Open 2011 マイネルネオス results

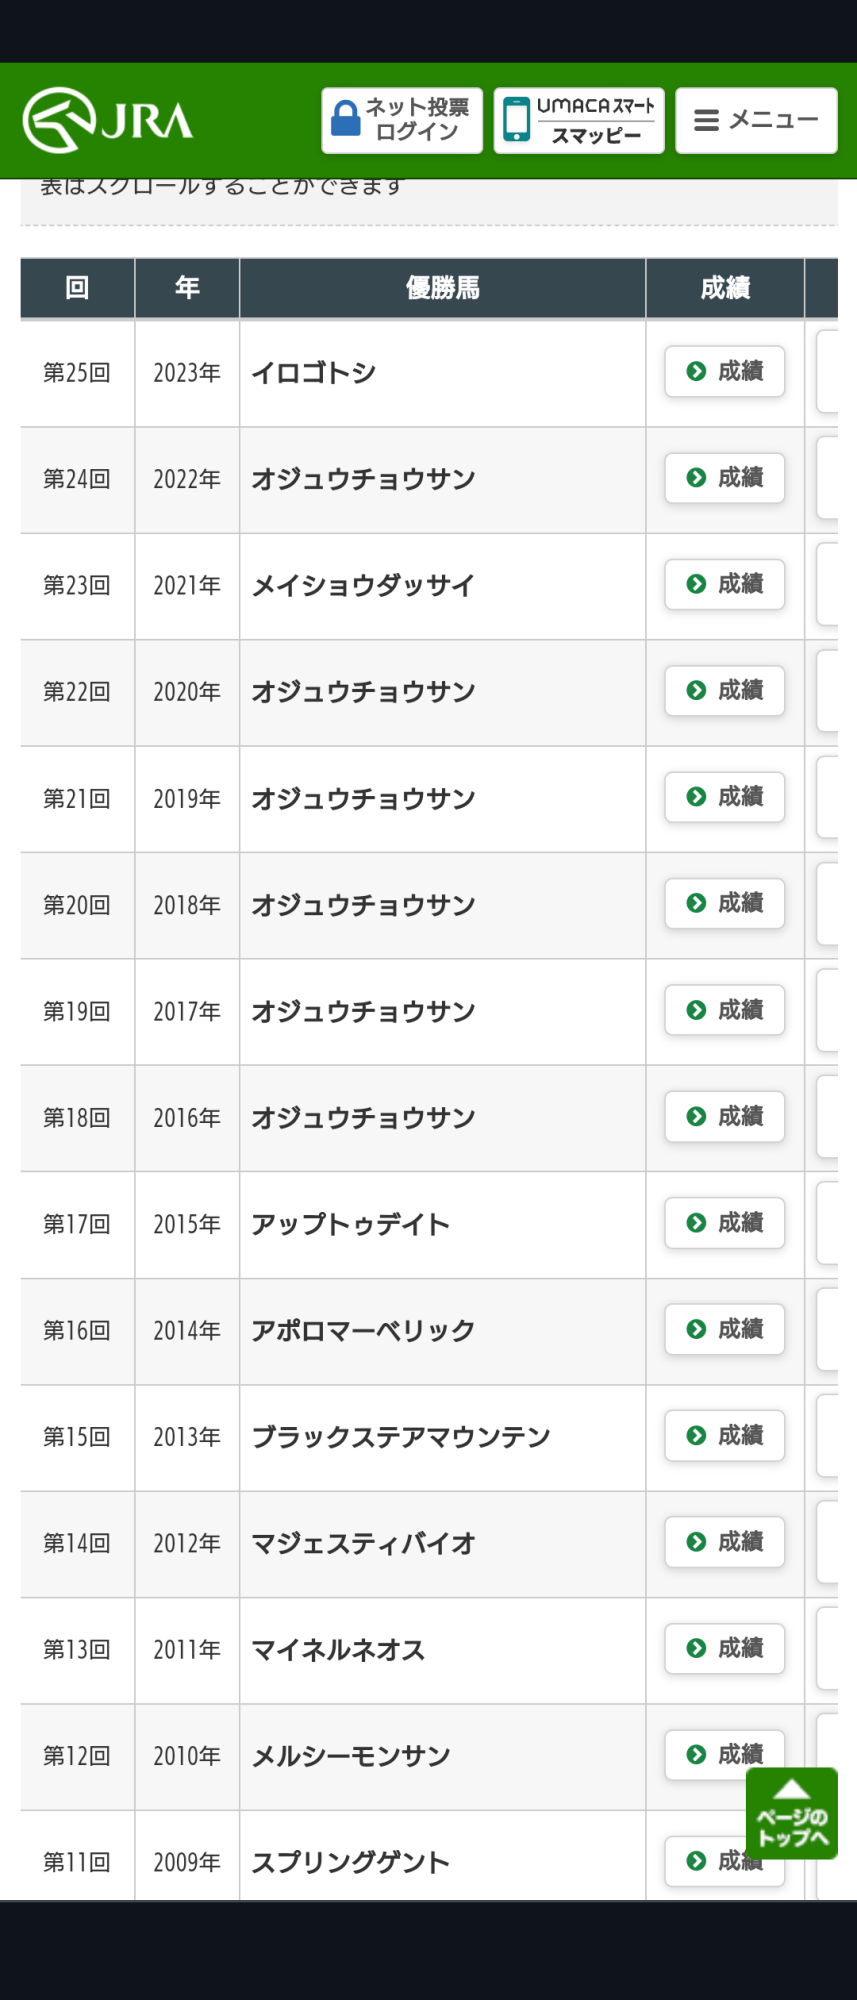point(725,1649)
